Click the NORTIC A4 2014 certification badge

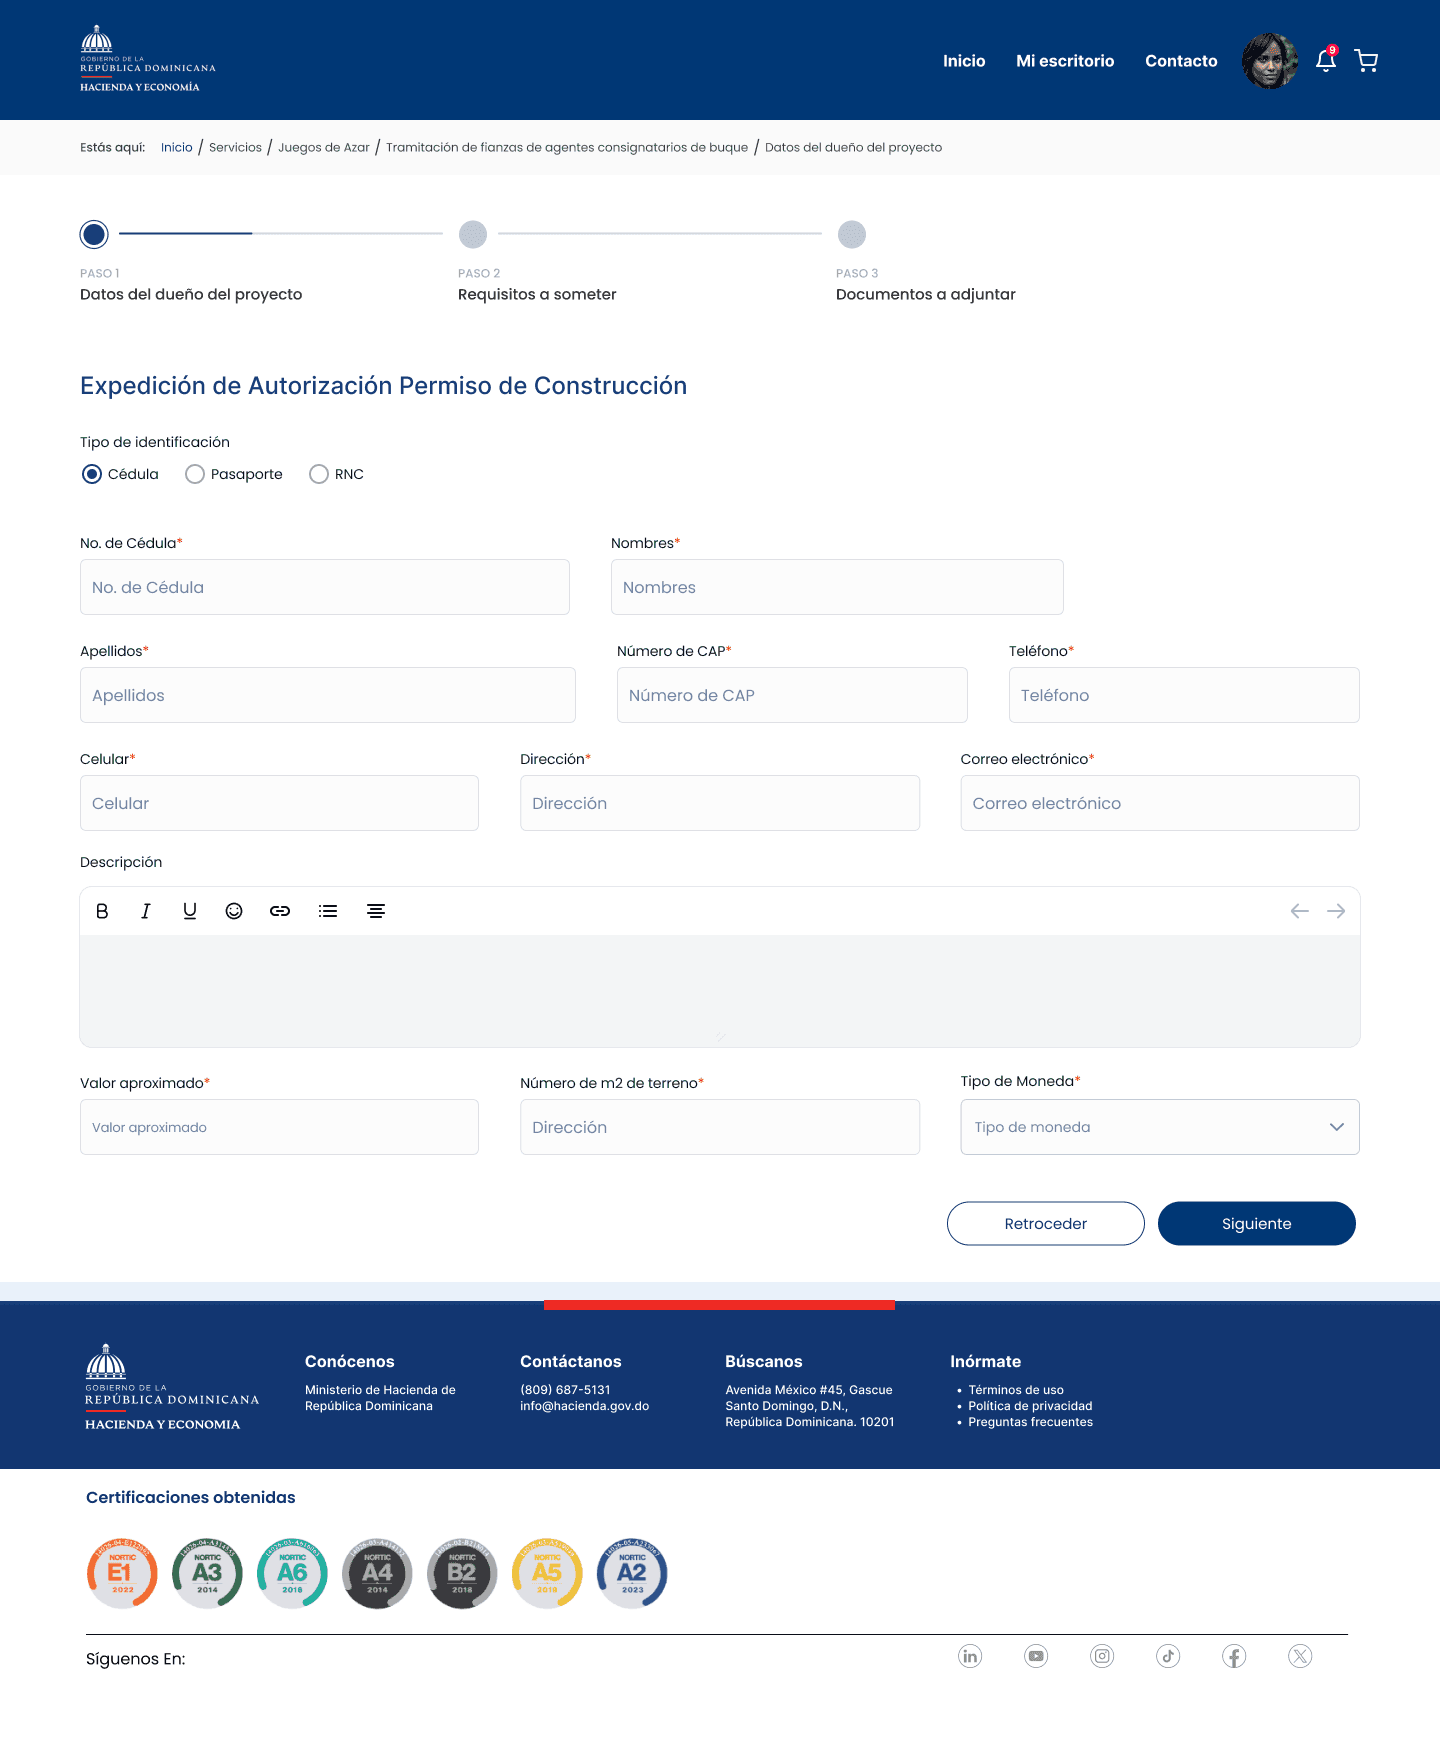tap(377, 1573)
